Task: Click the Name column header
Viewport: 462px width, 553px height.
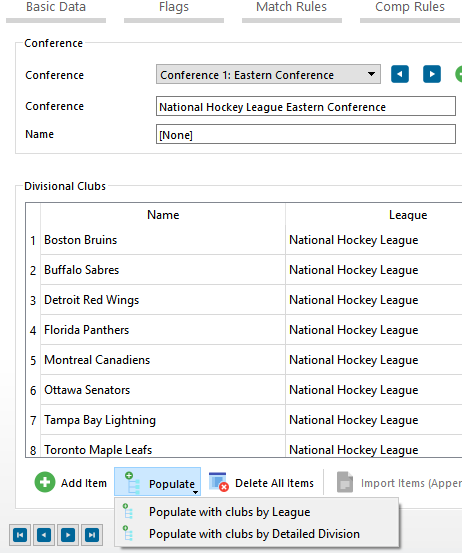Action: 163,215
